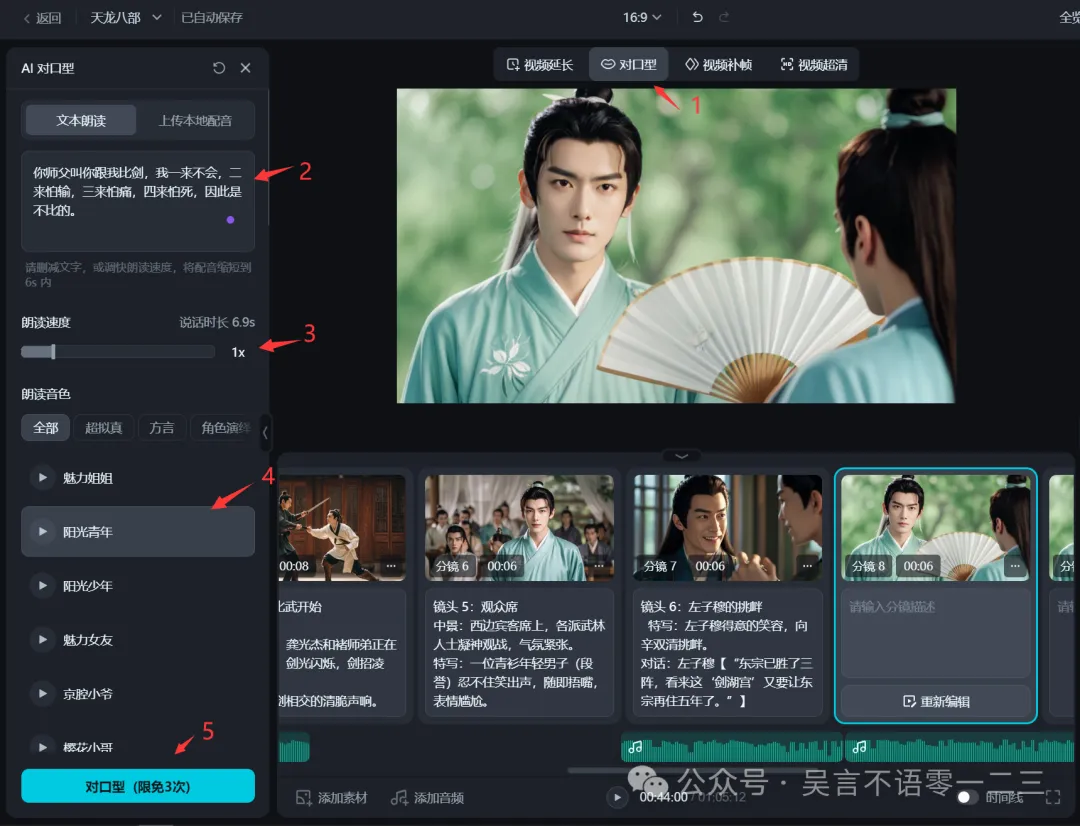
Task: Click the main video preview image
Action: (676, 245)
